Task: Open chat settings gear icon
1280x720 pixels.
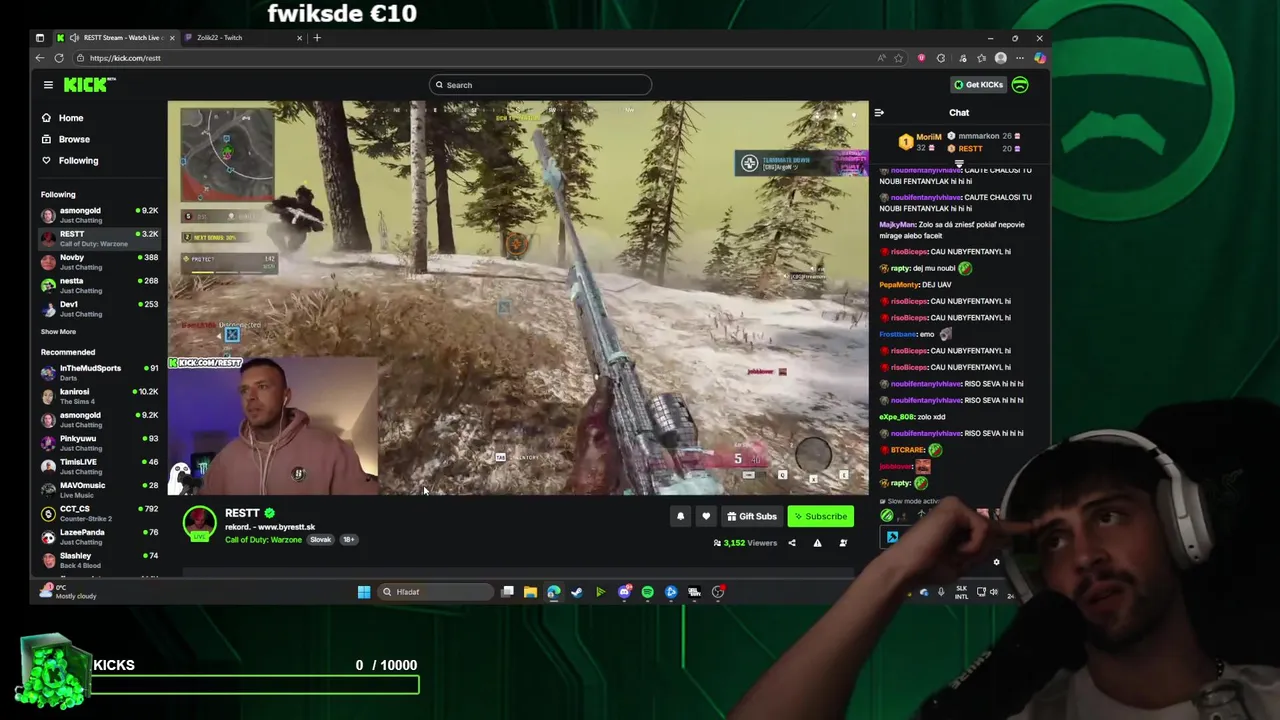Action: coord(996,562)
